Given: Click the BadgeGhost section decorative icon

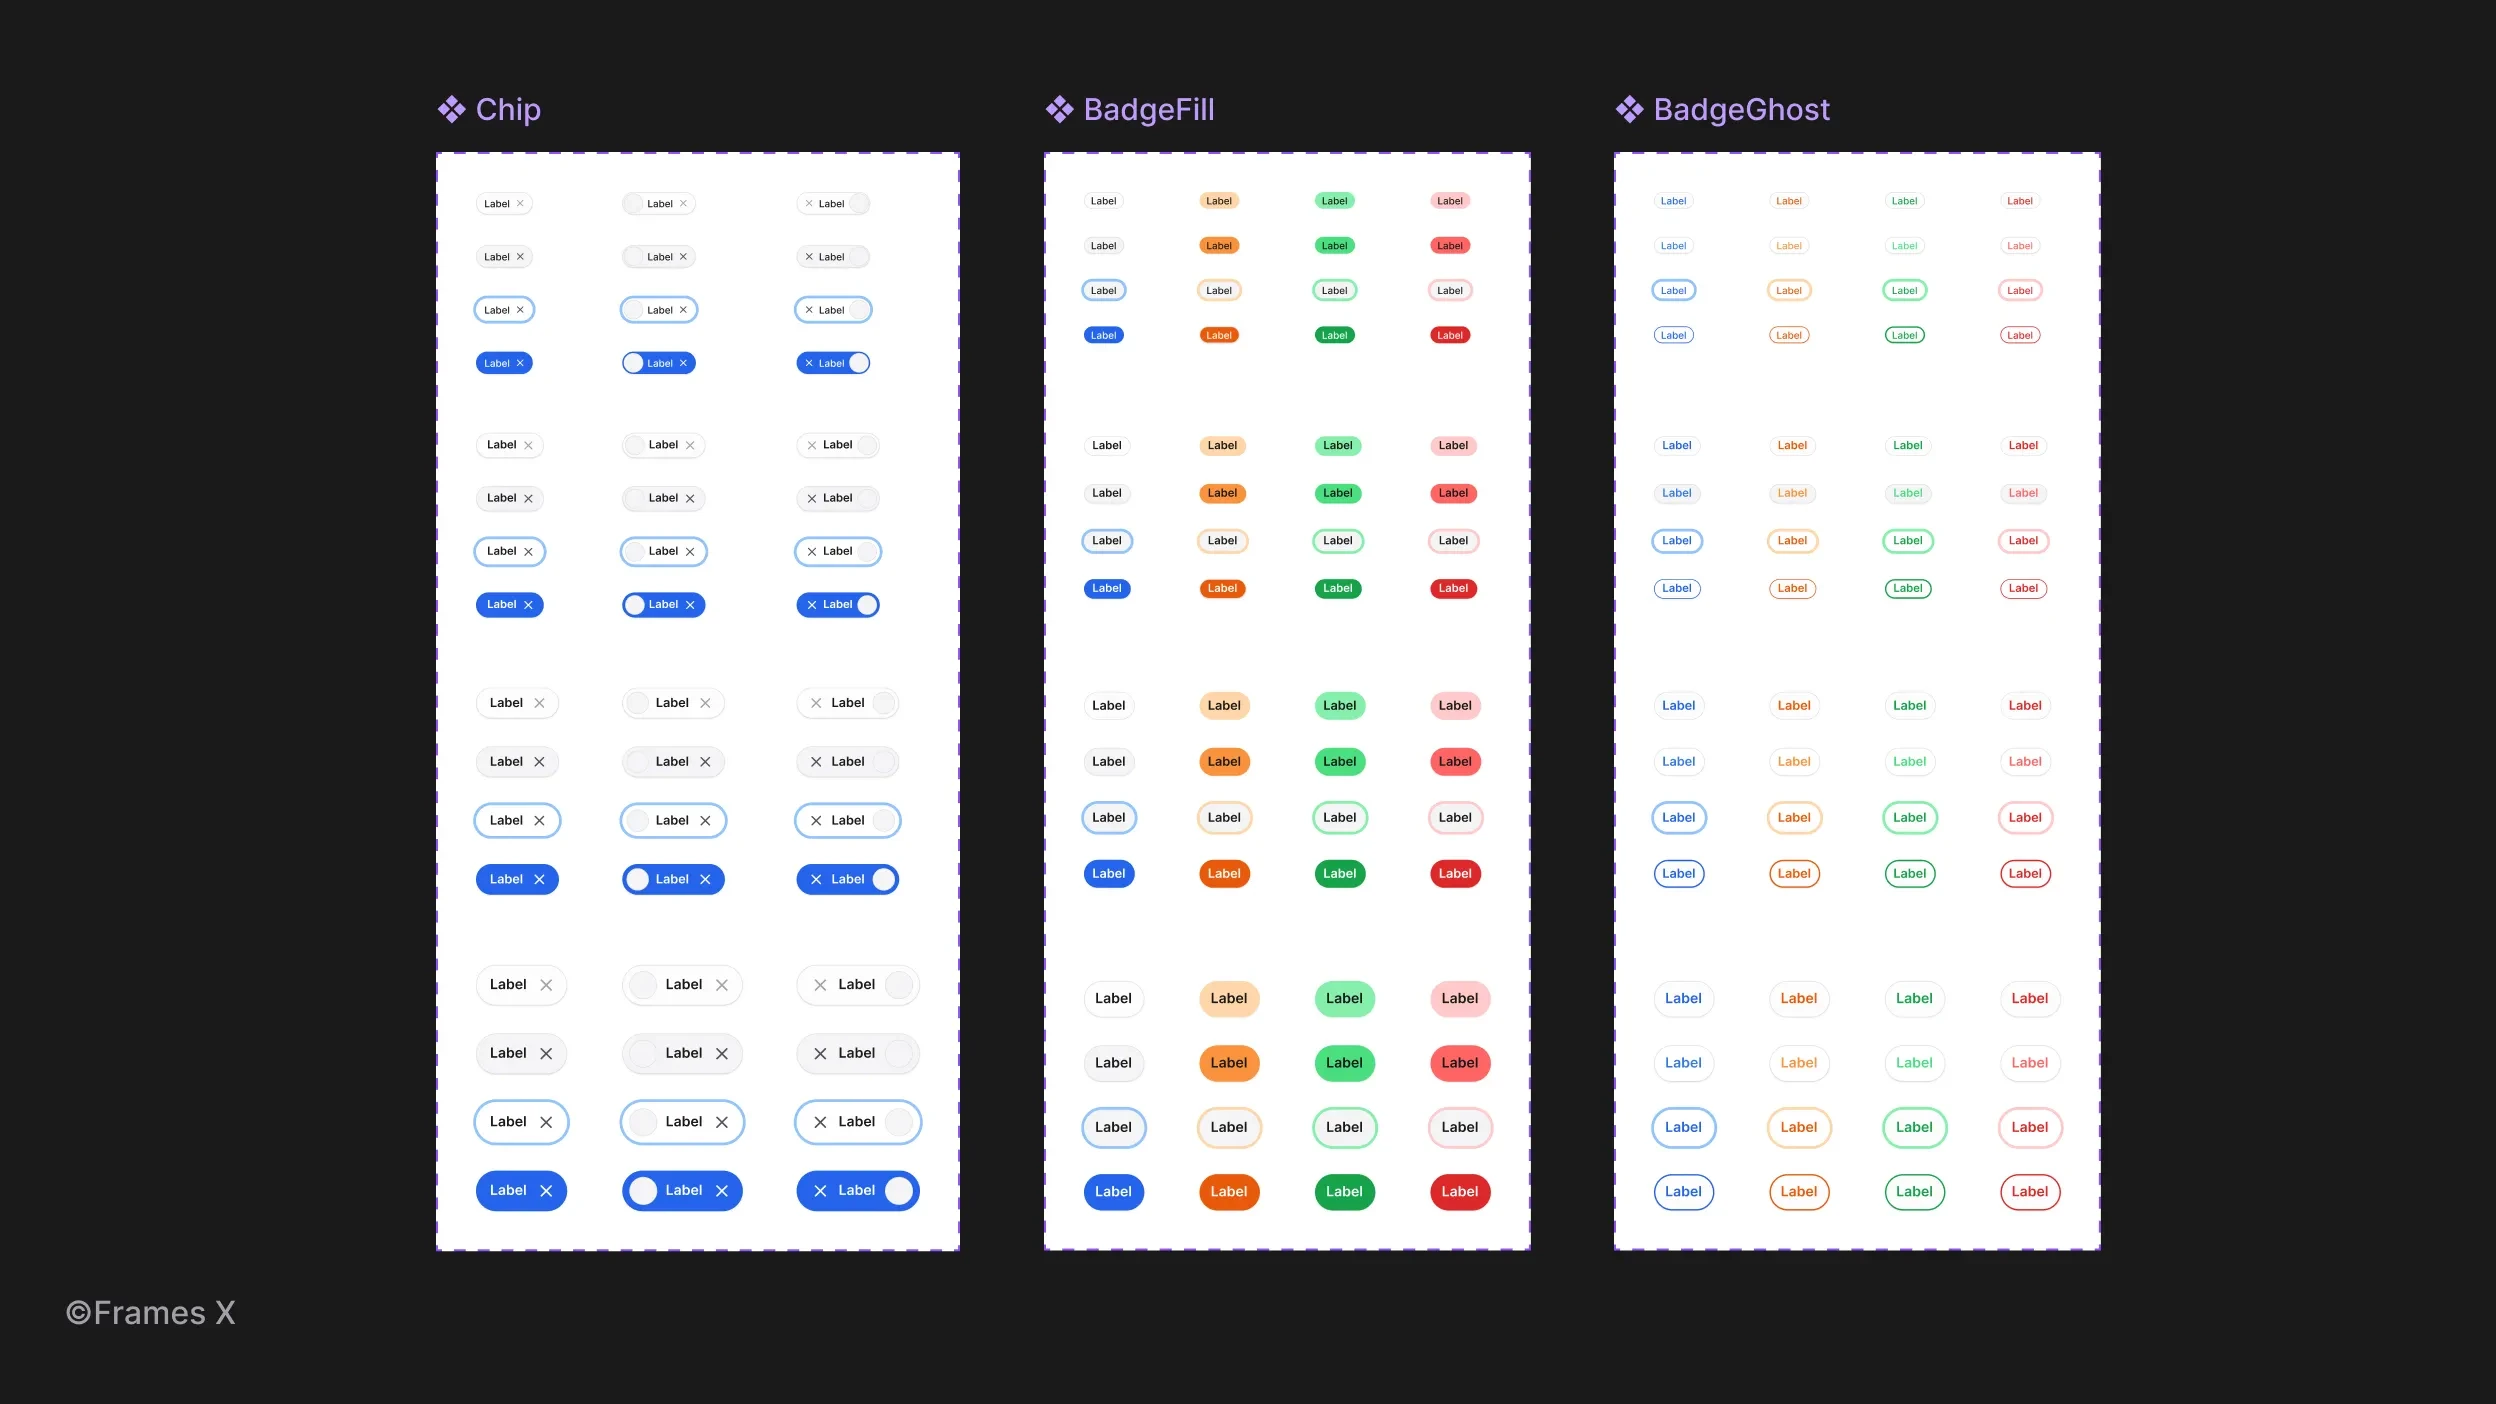Looking at the screenshot, I should 1627,108.
